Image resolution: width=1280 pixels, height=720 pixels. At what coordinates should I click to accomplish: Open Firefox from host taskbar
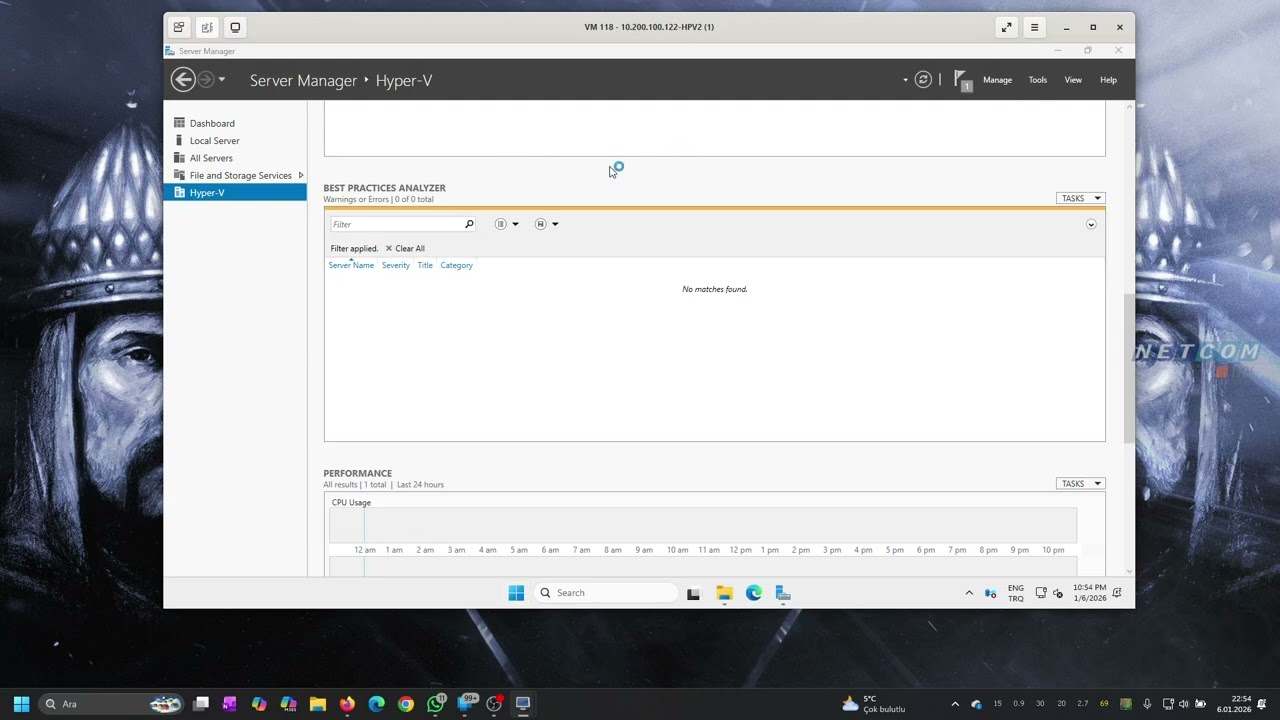(x=347, y=704)
